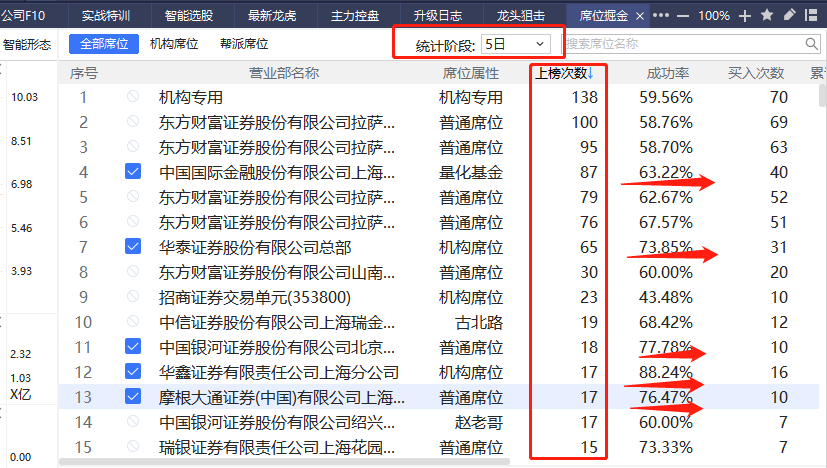Toggle the circle icon in row 2
Image resolution: width=827 pixels, height=468 pixels.
click(x=133, y=121)
